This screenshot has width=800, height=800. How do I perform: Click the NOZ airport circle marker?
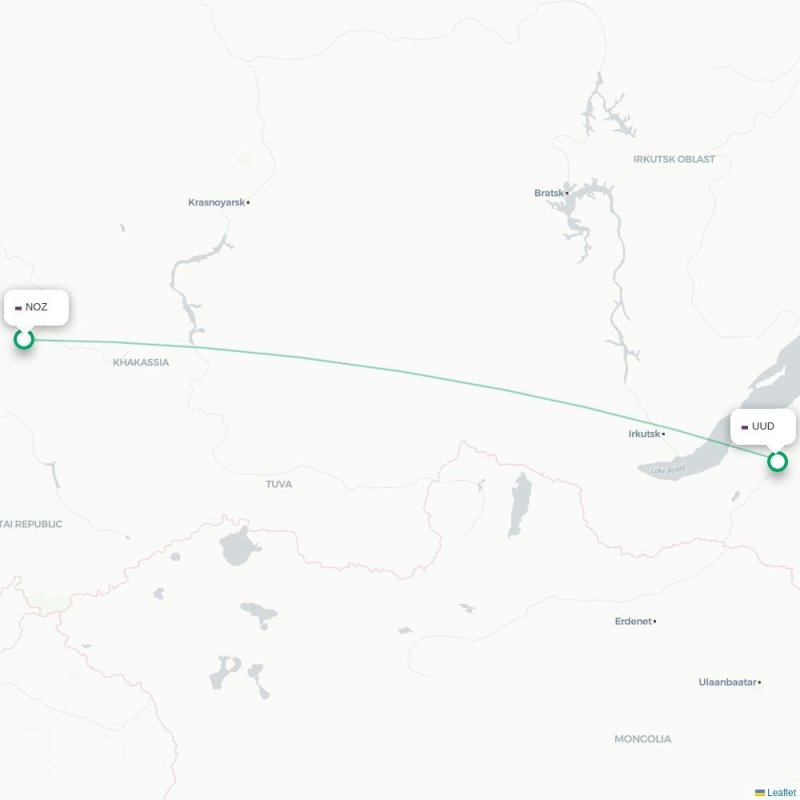24,339
